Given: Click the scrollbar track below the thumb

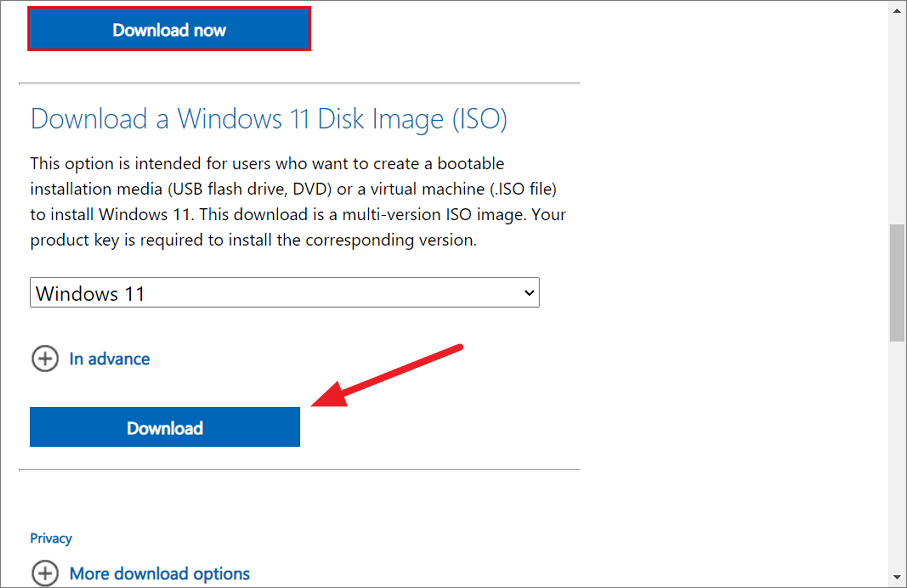Looking at the screenshot, I should point(897,456).
